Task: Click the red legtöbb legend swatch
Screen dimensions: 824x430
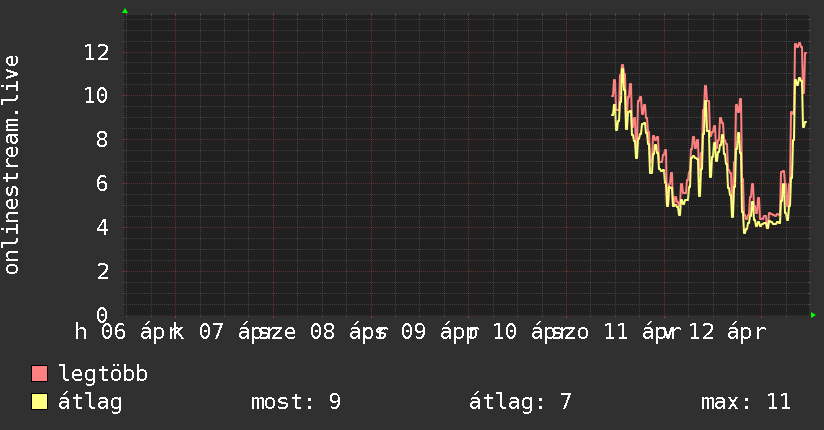Action: pos(40,374)
